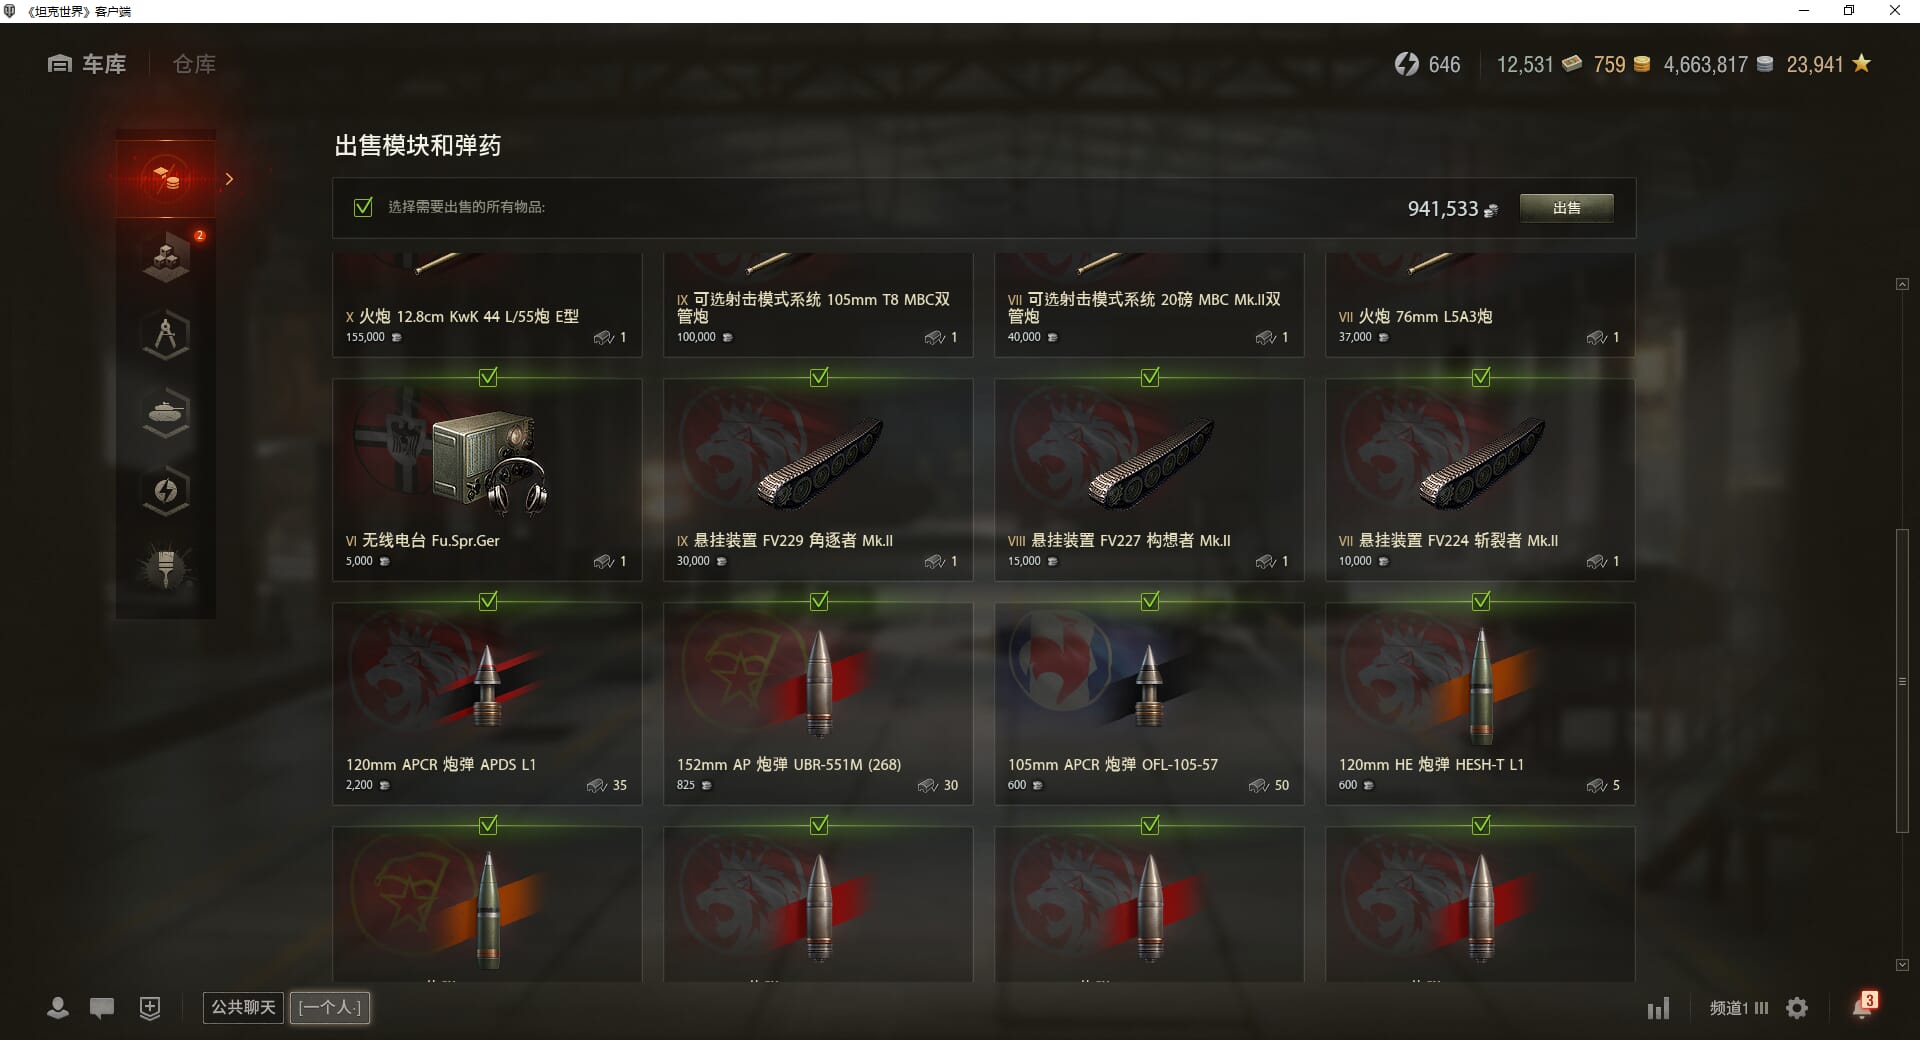1920x1040 pixels.
Task: Switch to the 车库 tab
Action: (x=87, y=64)
